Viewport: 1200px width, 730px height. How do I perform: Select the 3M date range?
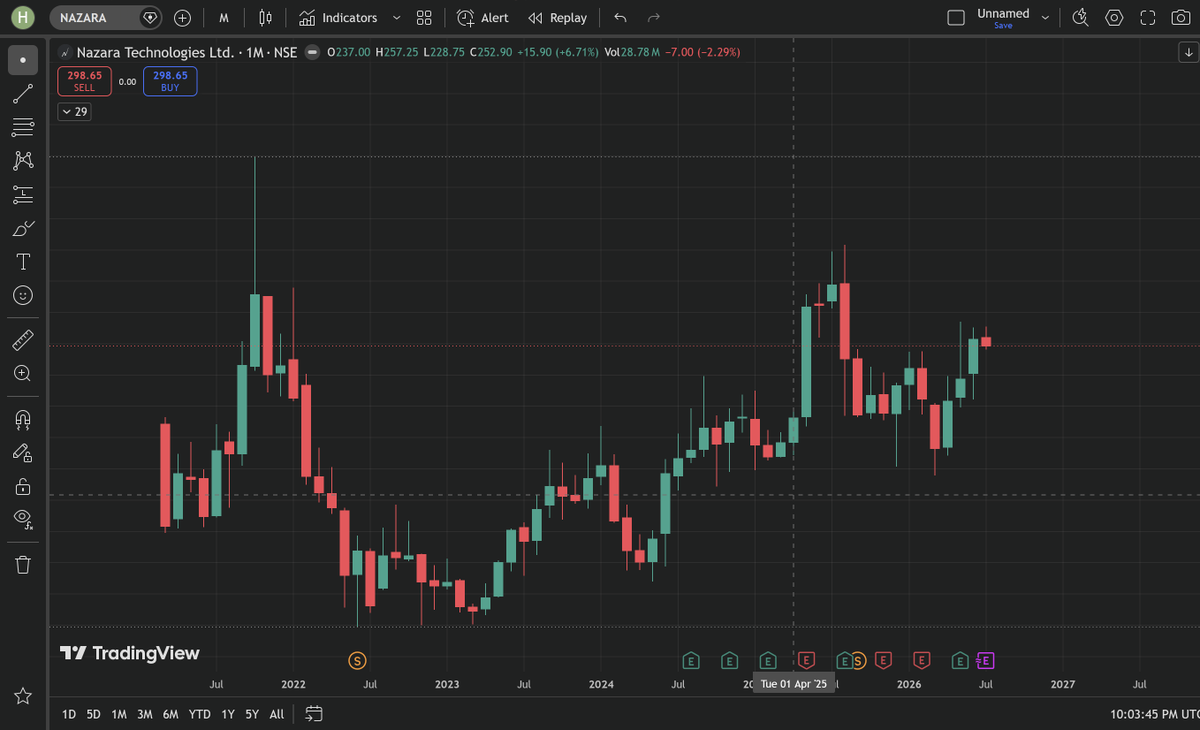pyautogui.click(x=145, y=714)
